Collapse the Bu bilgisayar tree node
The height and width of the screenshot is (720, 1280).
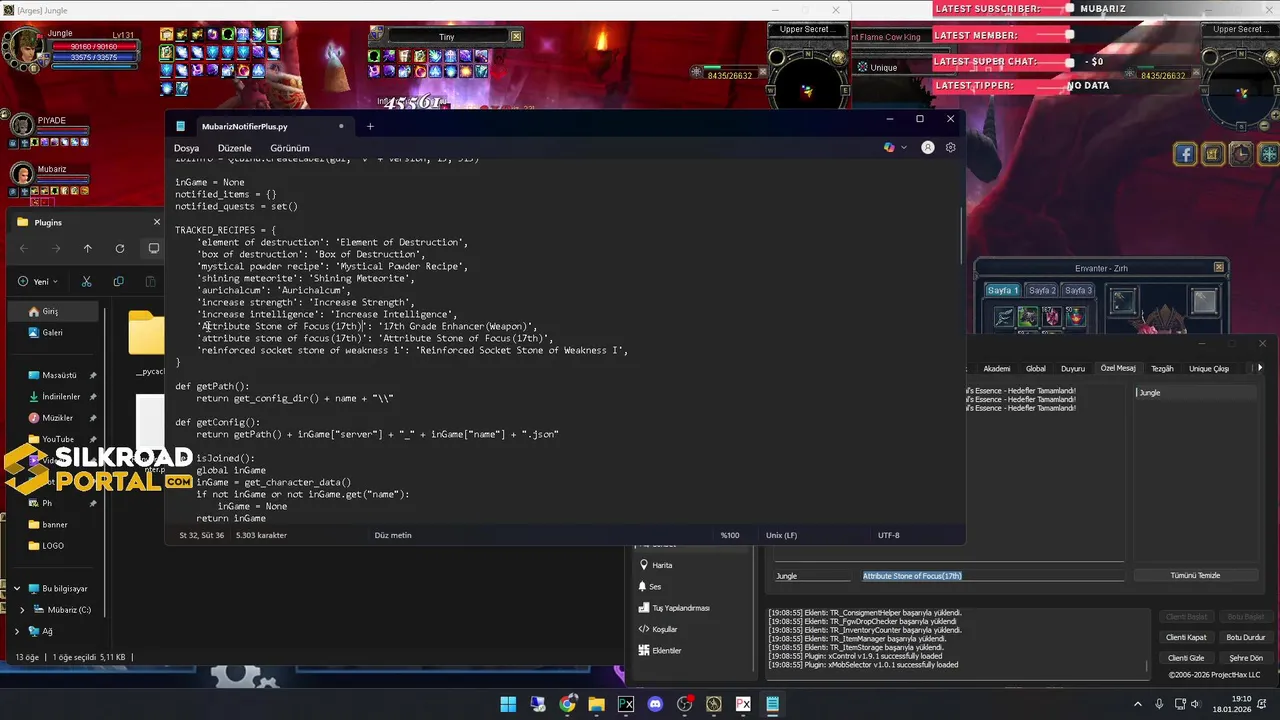17,589
